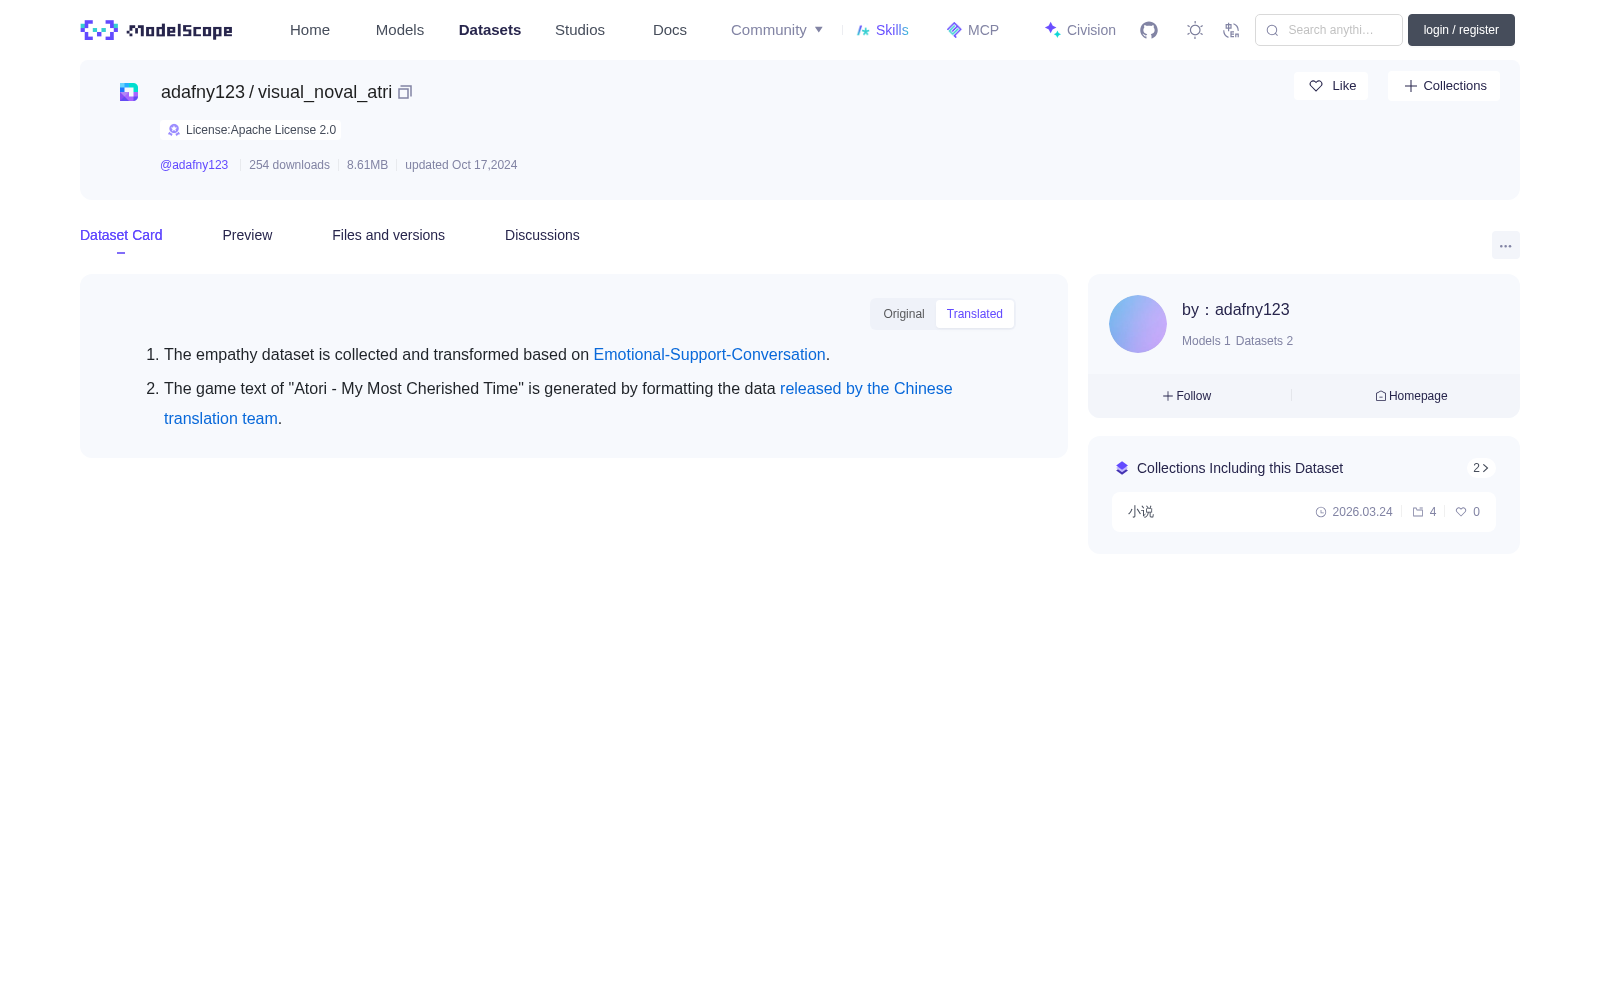The width and height of the screenshot is (1600, 1000).
Task: Open the ModelScope logo homepage
Action: click(x=156, y=30)
